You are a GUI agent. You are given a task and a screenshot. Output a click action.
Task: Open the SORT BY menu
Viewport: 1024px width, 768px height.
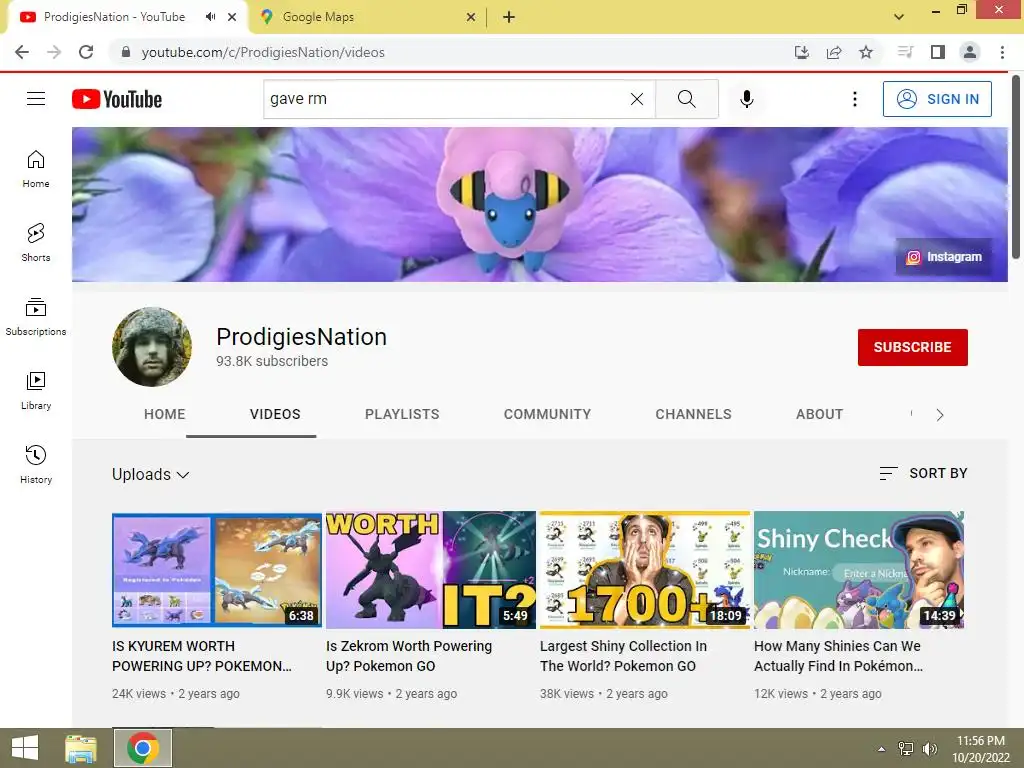pyautogui.click(x=923, y=473)
